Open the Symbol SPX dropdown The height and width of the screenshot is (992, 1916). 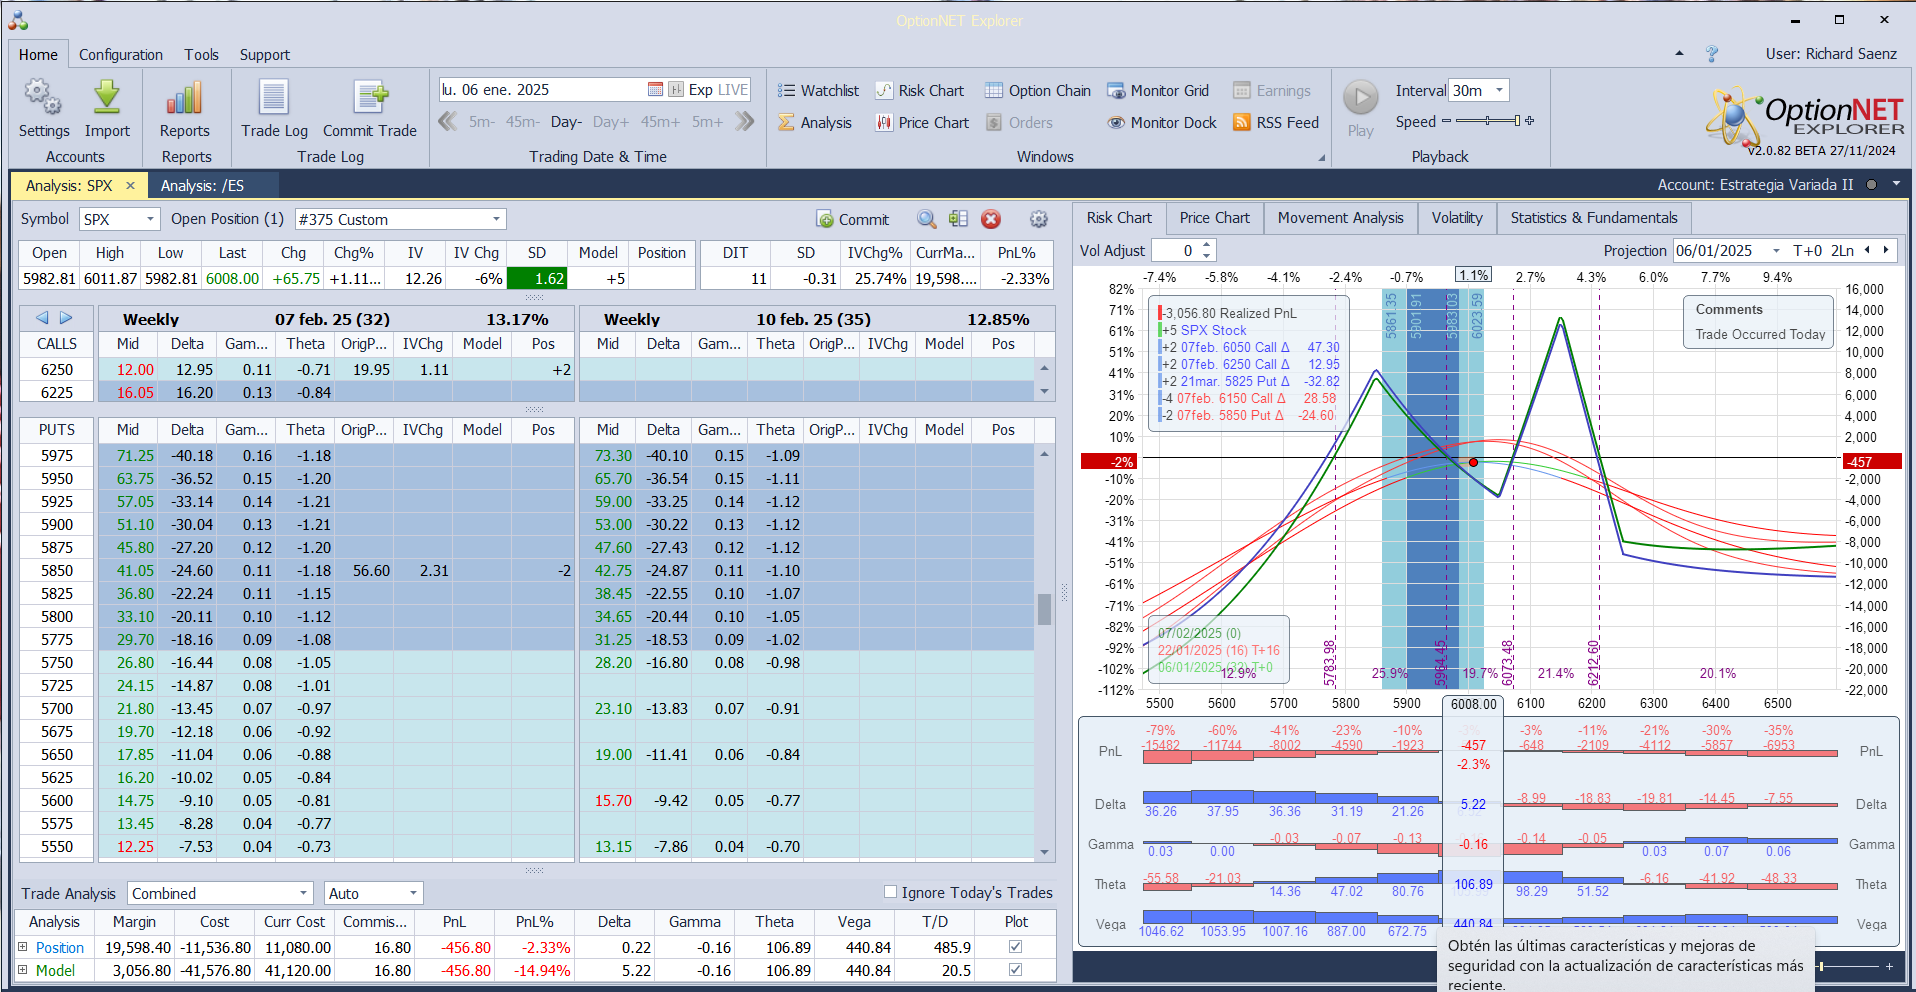pyautogui.click(x=150, y=220)
